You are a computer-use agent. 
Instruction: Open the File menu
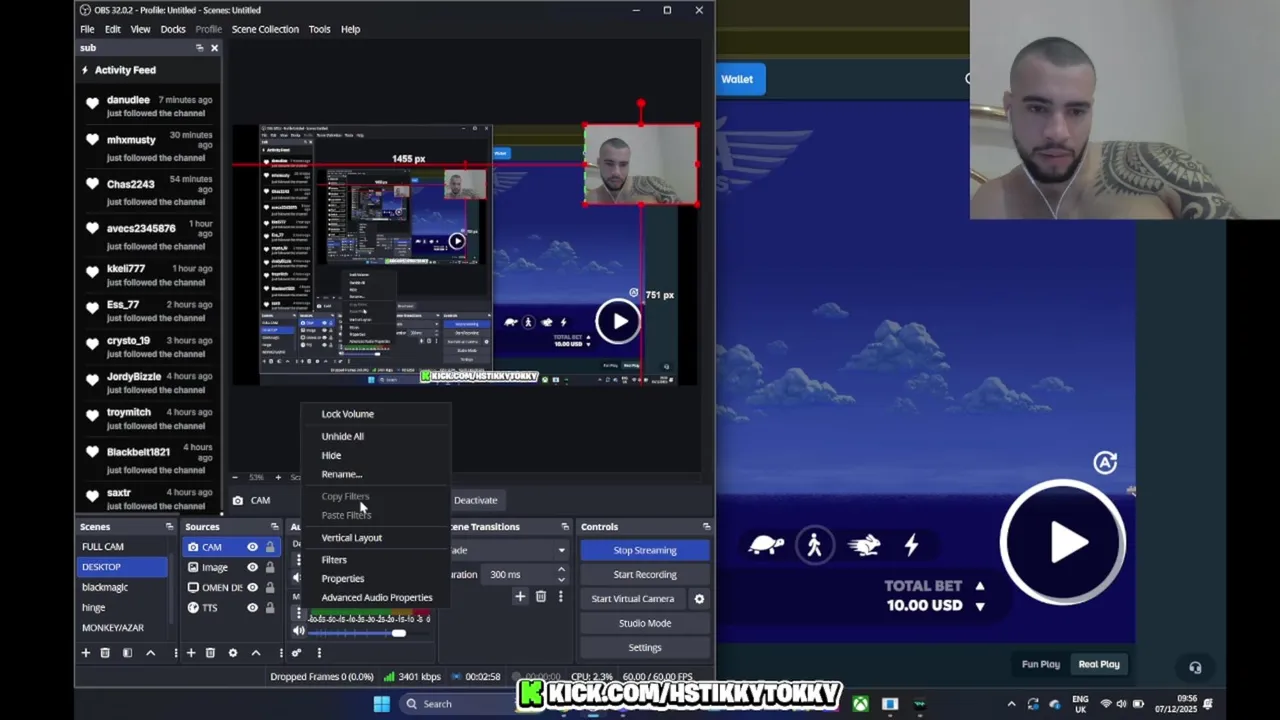point(87,29)
